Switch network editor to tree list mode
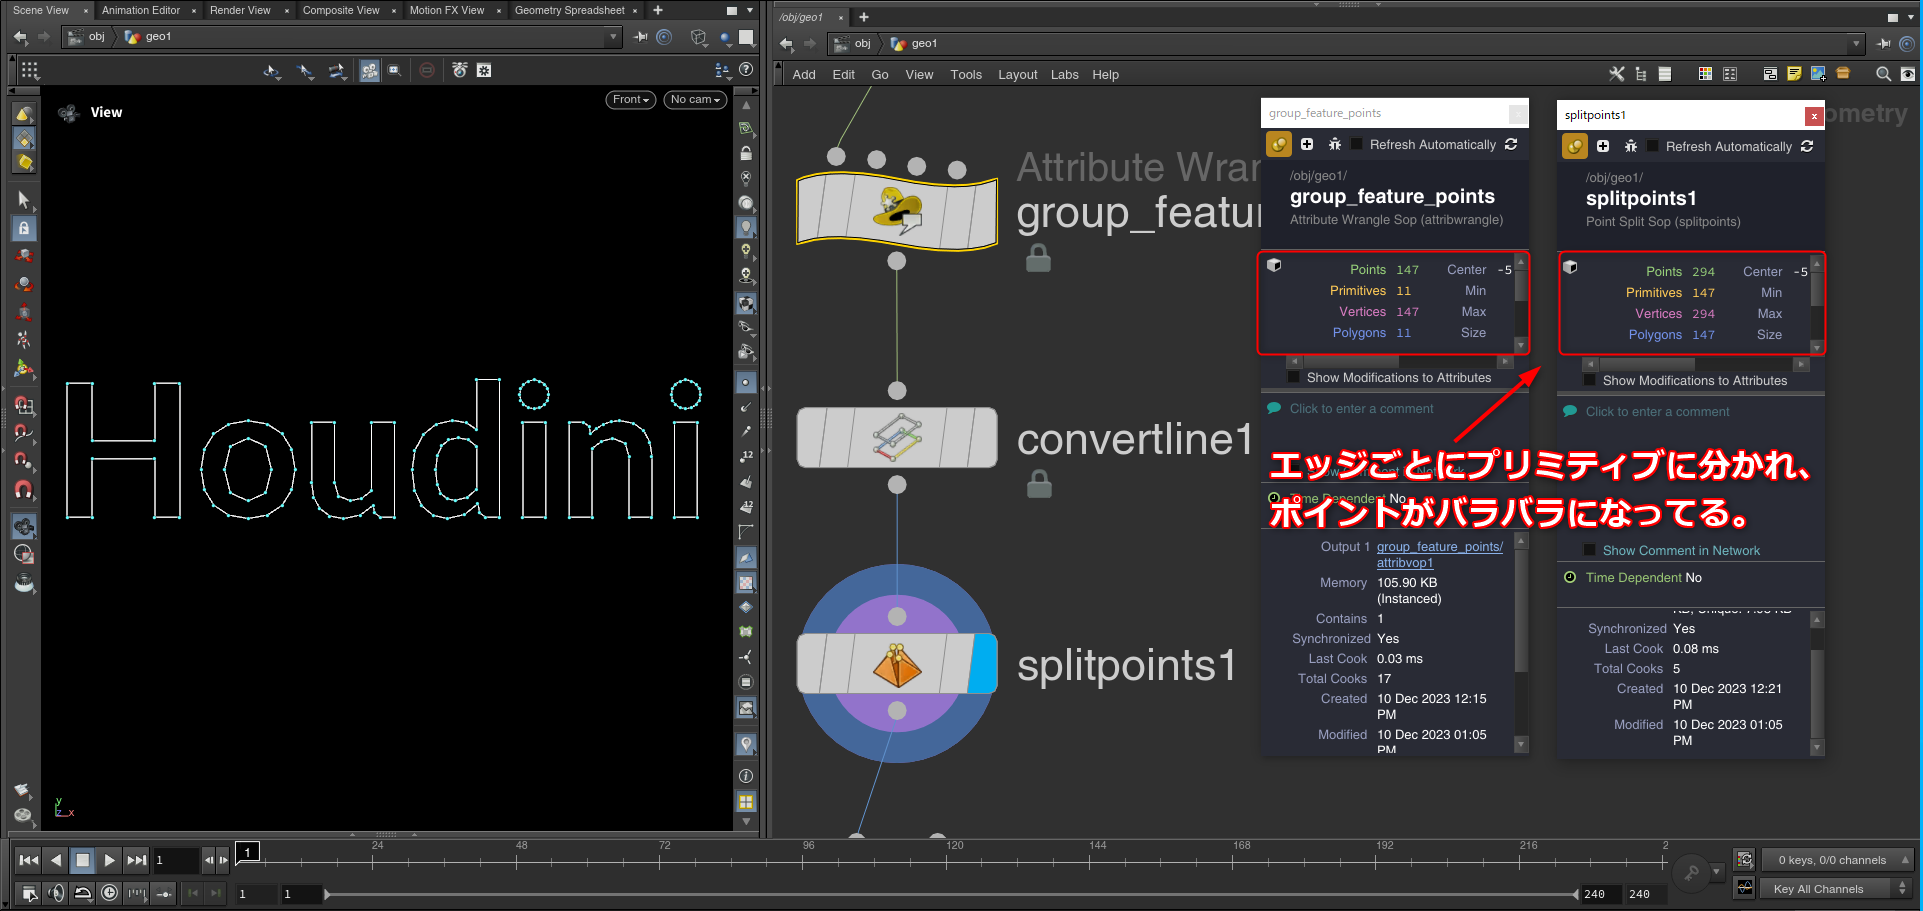Viewport: 1923px width, 911px height. point(1641,74)
